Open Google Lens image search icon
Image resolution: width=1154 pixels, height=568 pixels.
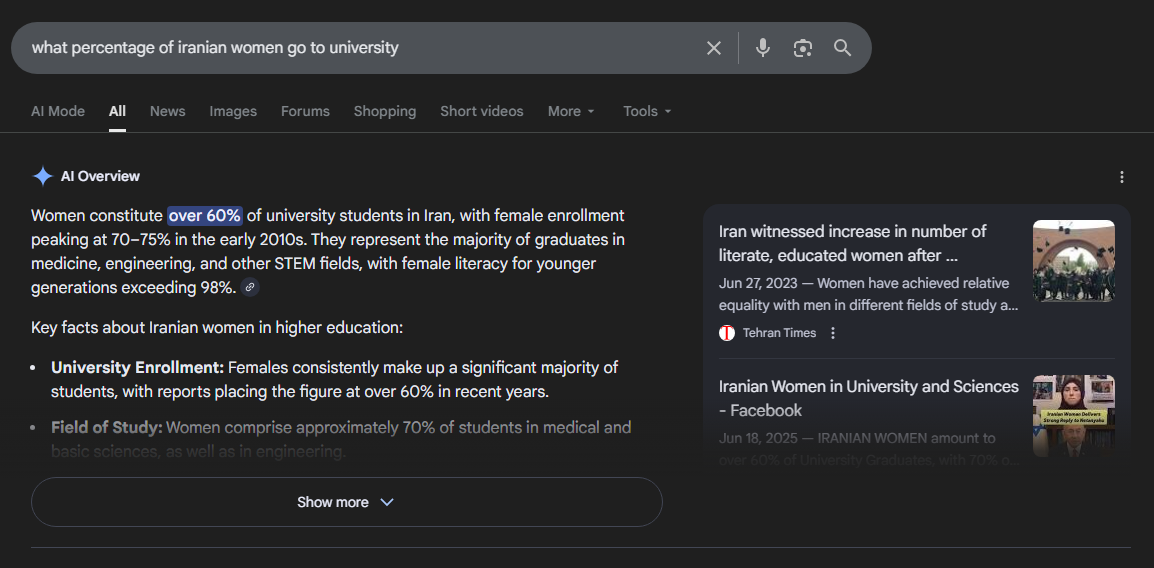[802, 48]
